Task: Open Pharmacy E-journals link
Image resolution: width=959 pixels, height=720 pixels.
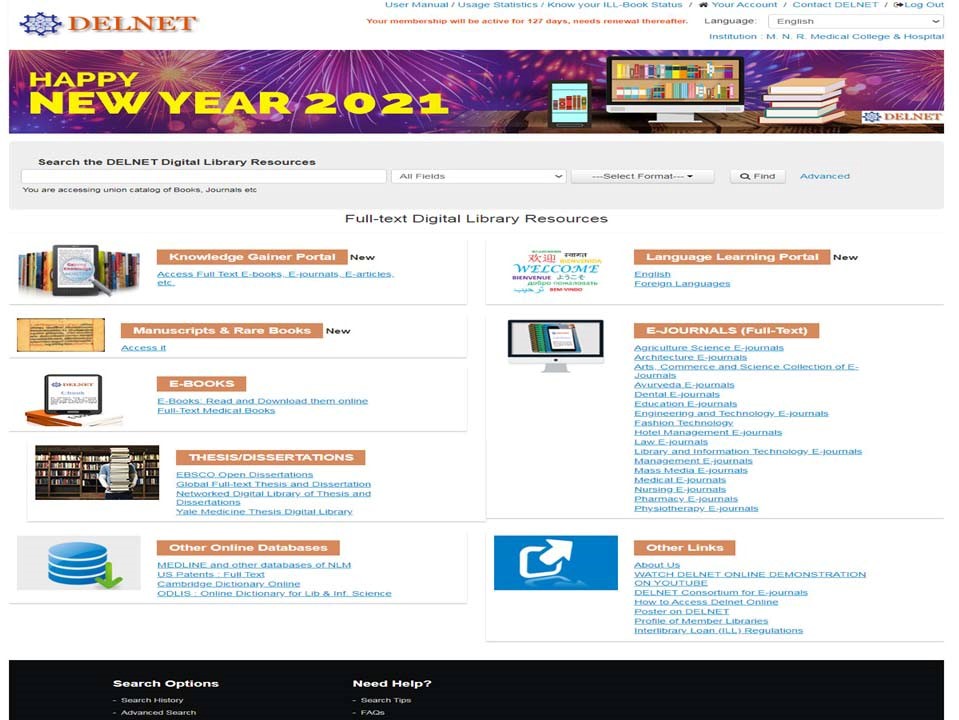Action: click(686, 499)
